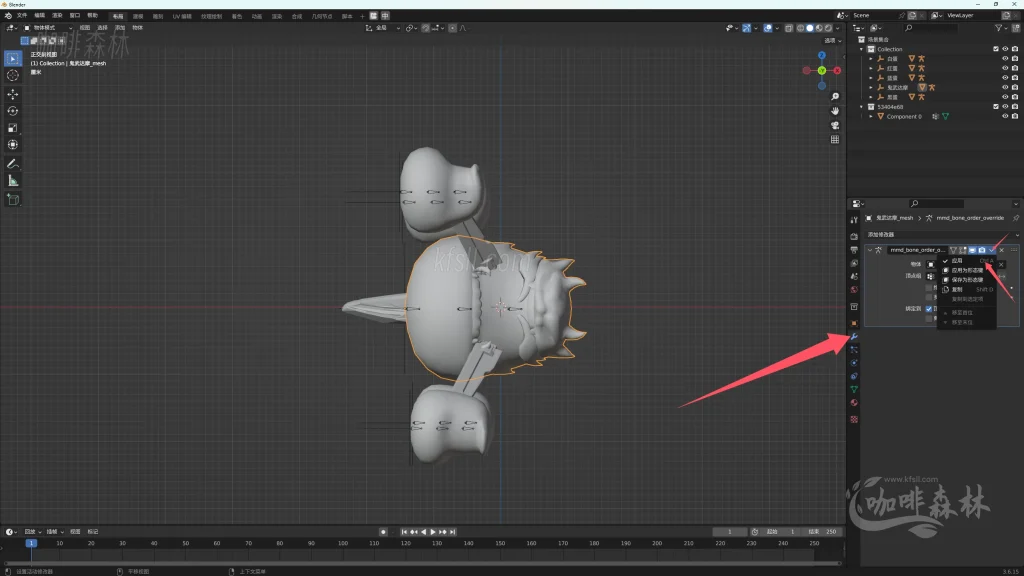Activate the Annotate pencil tool
Viewport: 1024px width, 576px height.
[13, 163]
